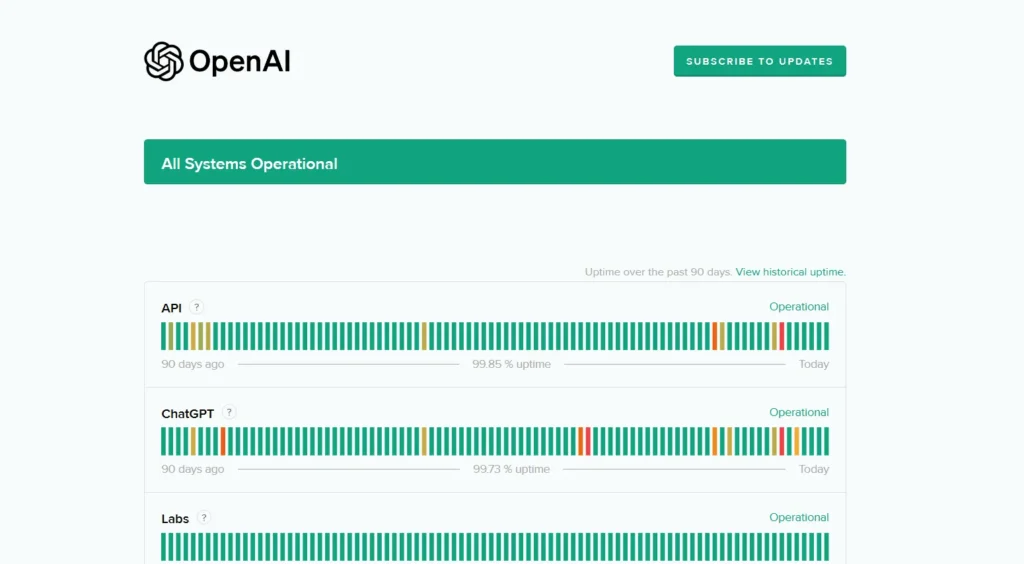Open the API help question mark icon
Viewport: 1024px width, 564px height.
point(197,307)
